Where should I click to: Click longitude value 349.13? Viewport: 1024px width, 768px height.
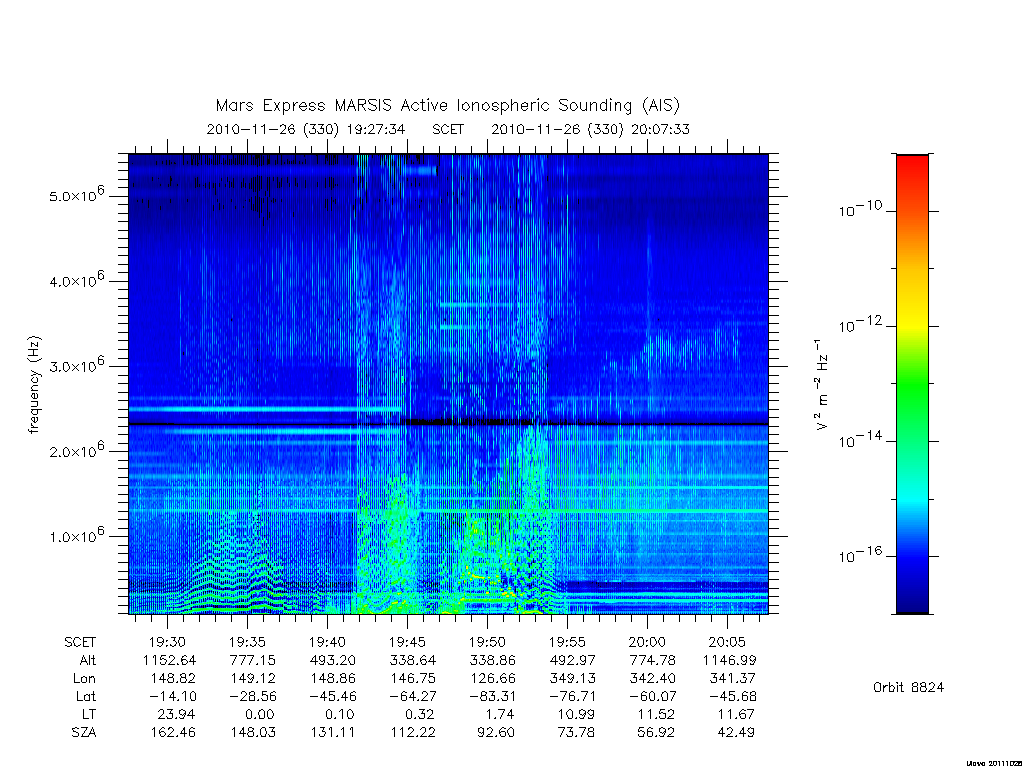click(x=573, y=679)
